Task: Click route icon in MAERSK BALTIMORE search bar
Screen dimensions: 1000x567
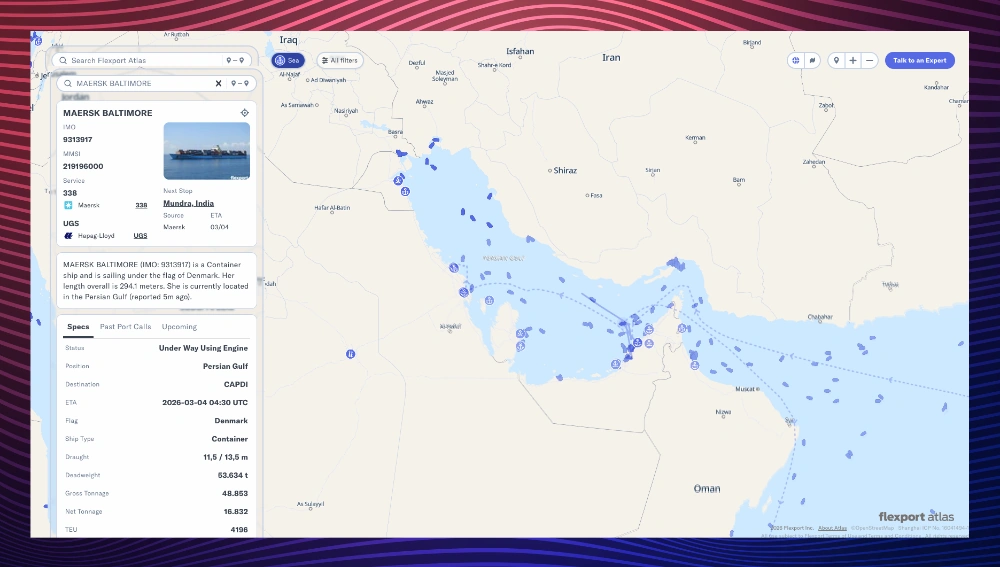Action: point(238,84)
